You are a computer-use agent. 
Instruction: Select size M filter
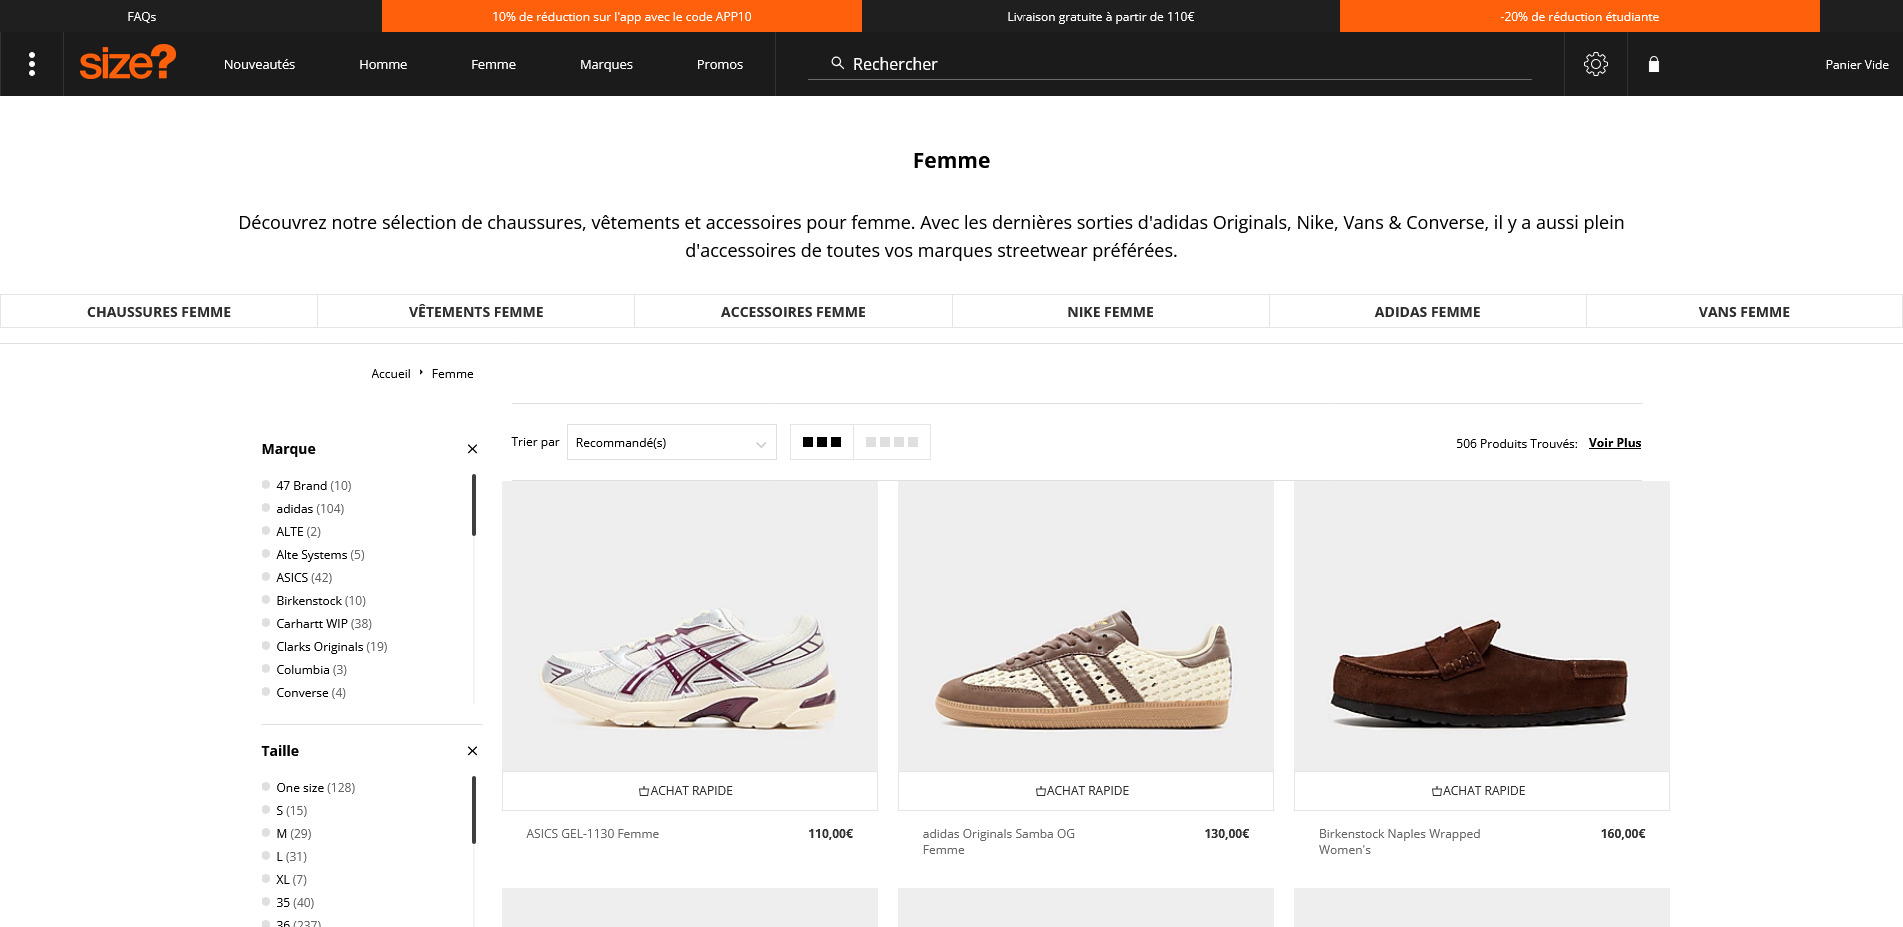click(x=287, y=833)
